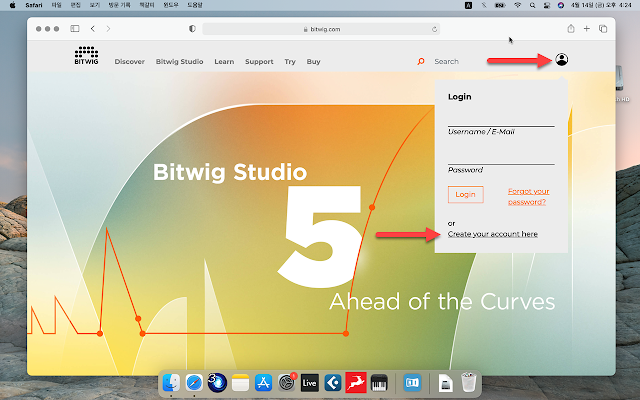
Task: Open Trash in the Dock
Action: 469,382
